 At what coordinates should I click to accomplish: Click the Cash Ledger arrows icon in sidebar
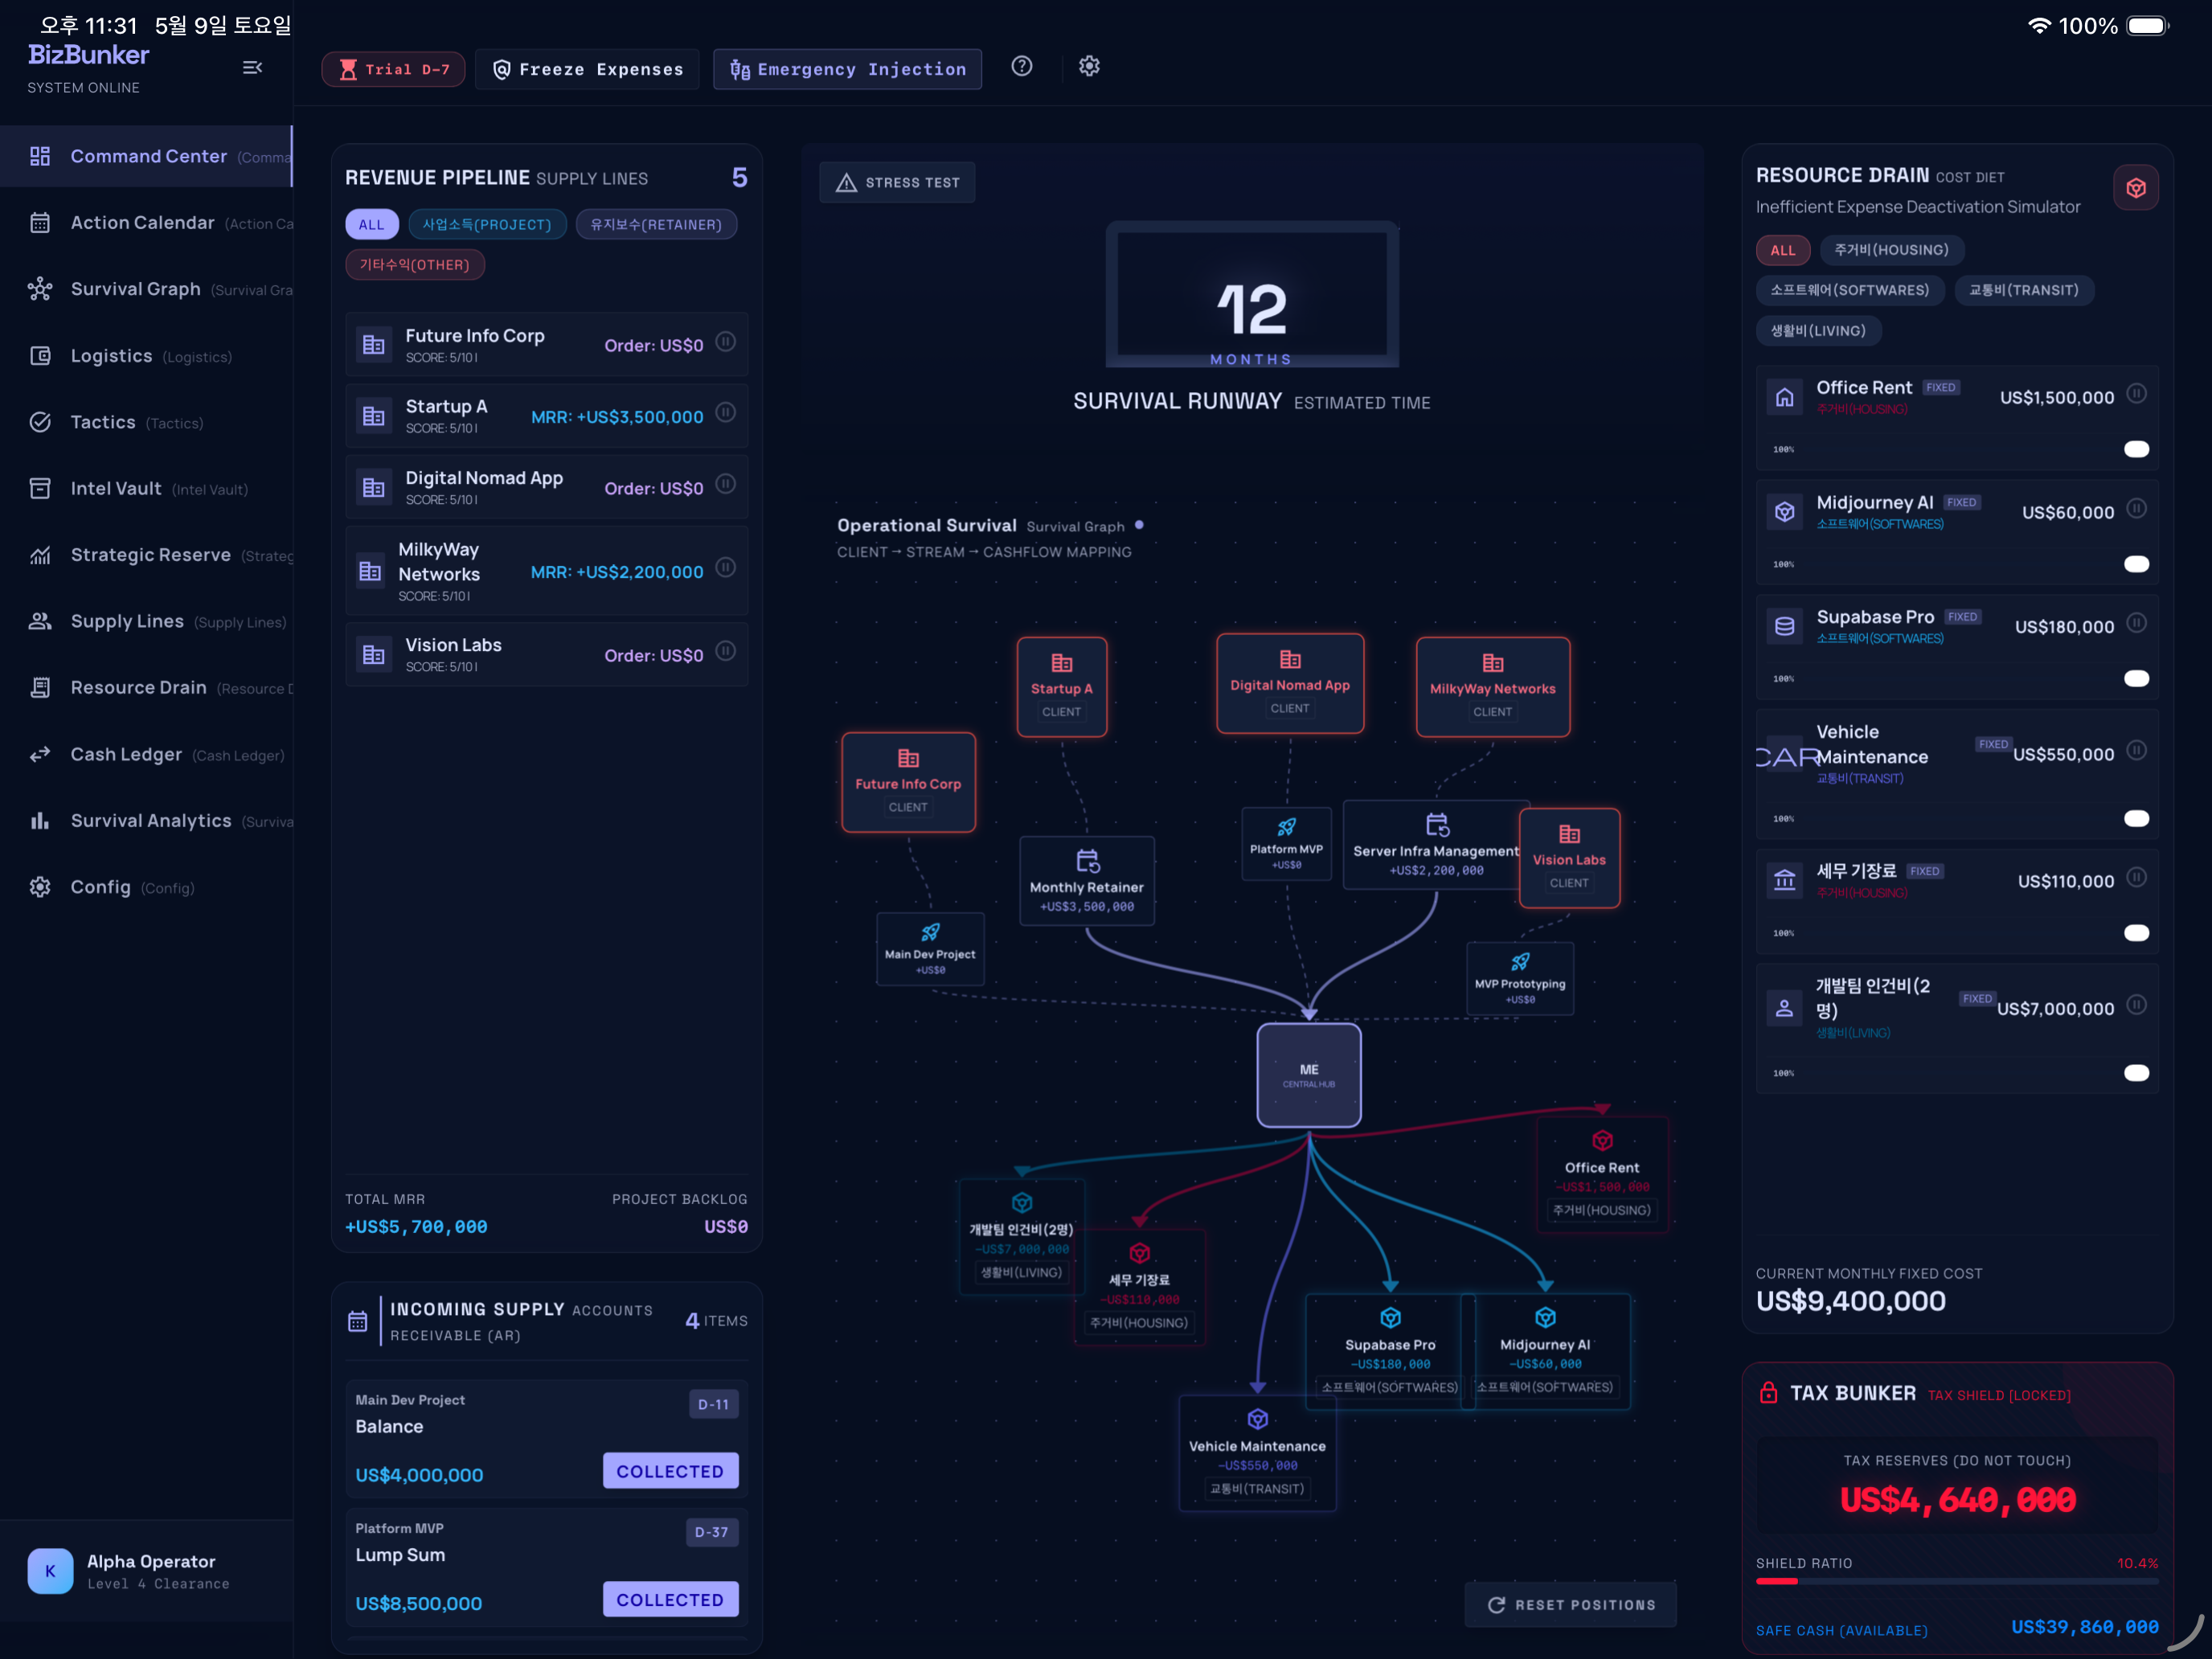40,754
